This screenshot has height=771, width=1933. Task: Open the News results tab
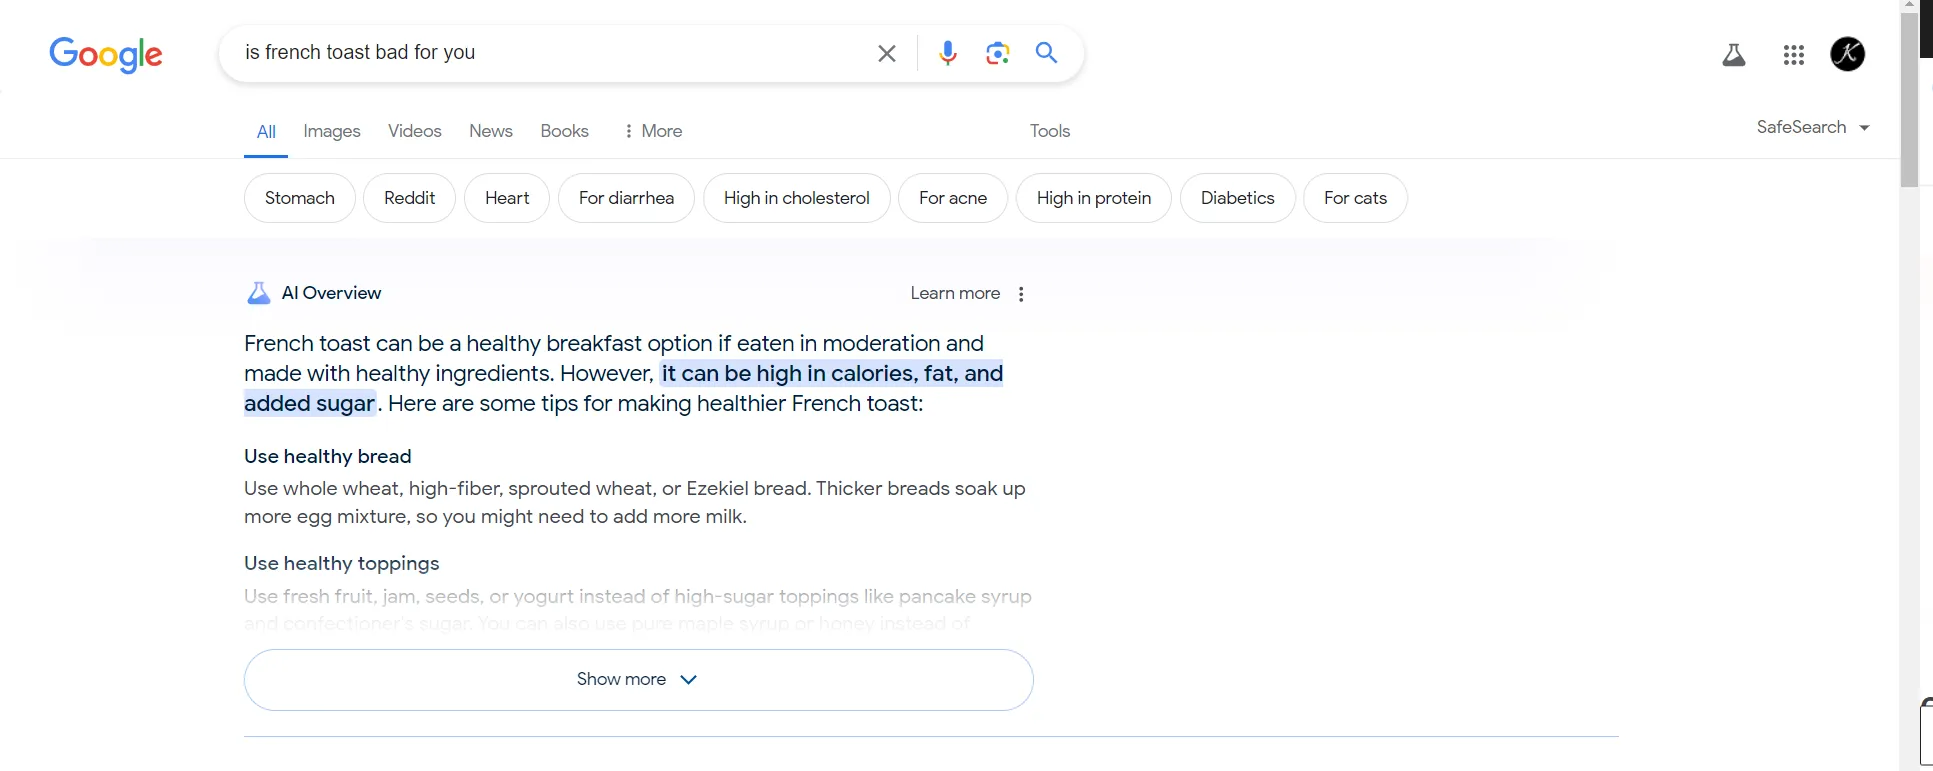pyautogui.click(x=490, y=131)
